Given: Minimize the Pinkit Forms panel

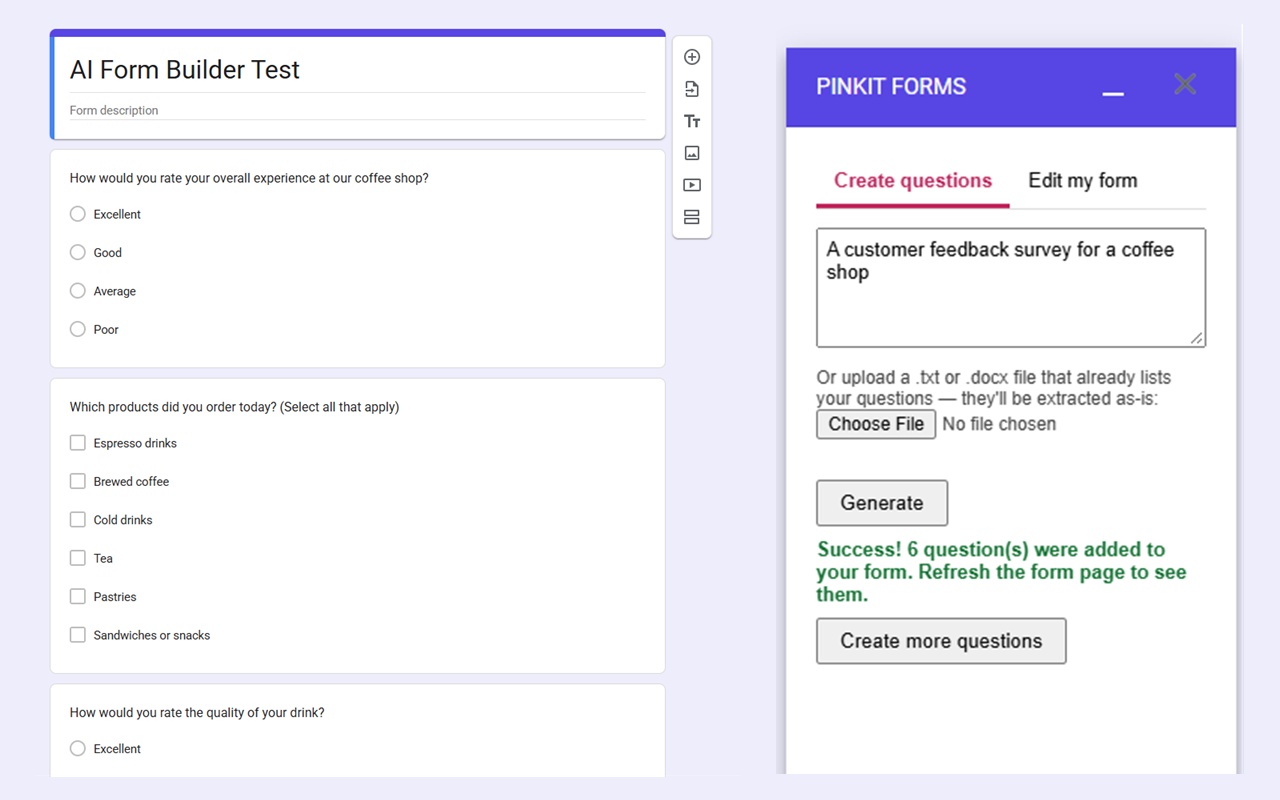Looking at the screenshot, I should [1113, 94].
